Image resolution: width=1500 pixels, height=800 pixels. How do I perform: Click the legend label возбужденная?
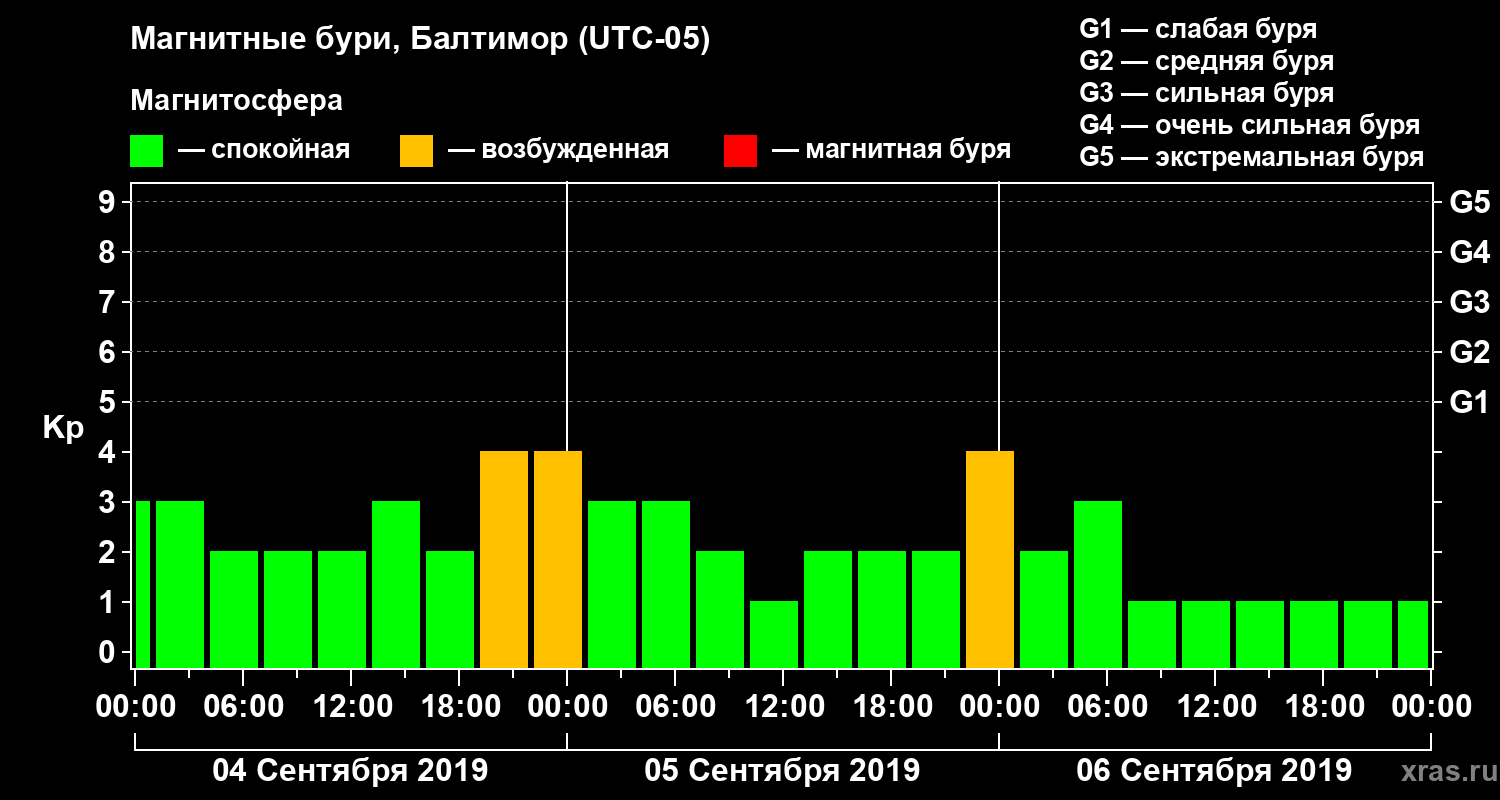coord(573,151)
